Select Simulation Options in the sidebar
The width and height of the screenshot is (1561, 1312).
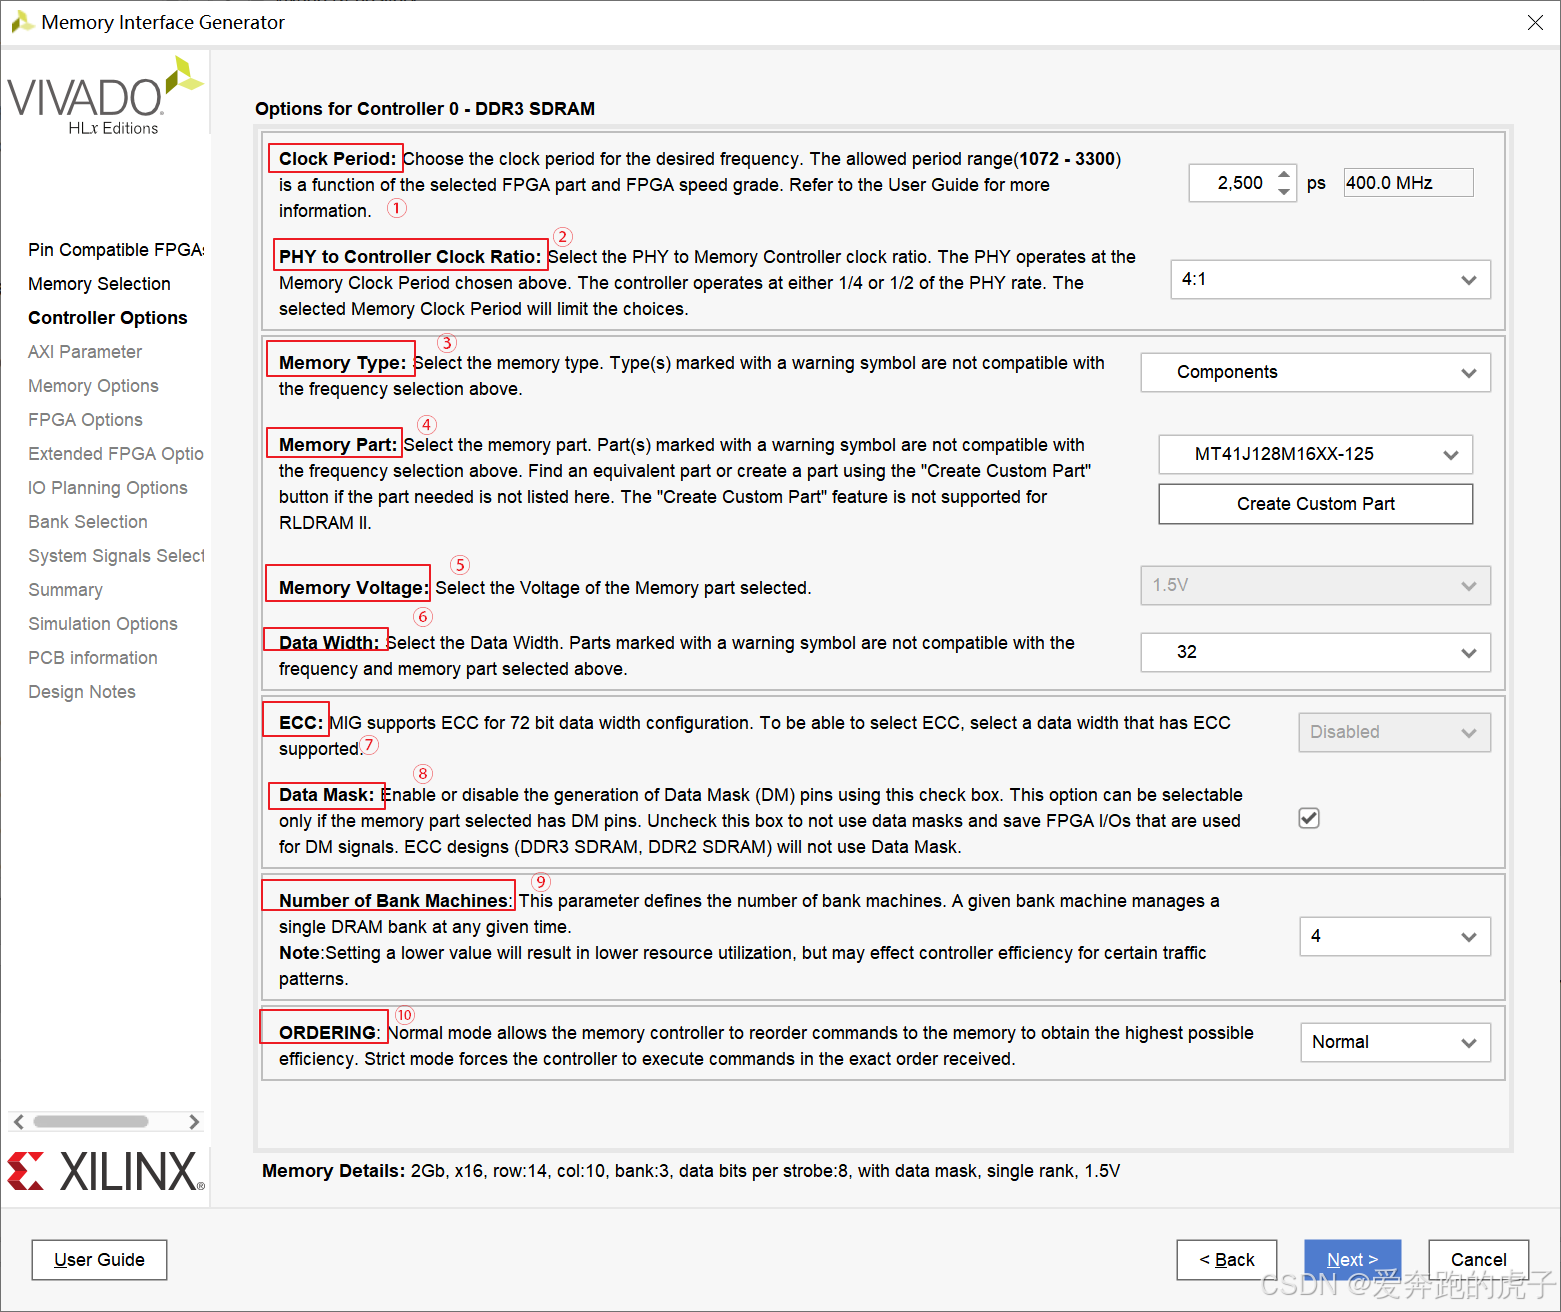[103, 624]
